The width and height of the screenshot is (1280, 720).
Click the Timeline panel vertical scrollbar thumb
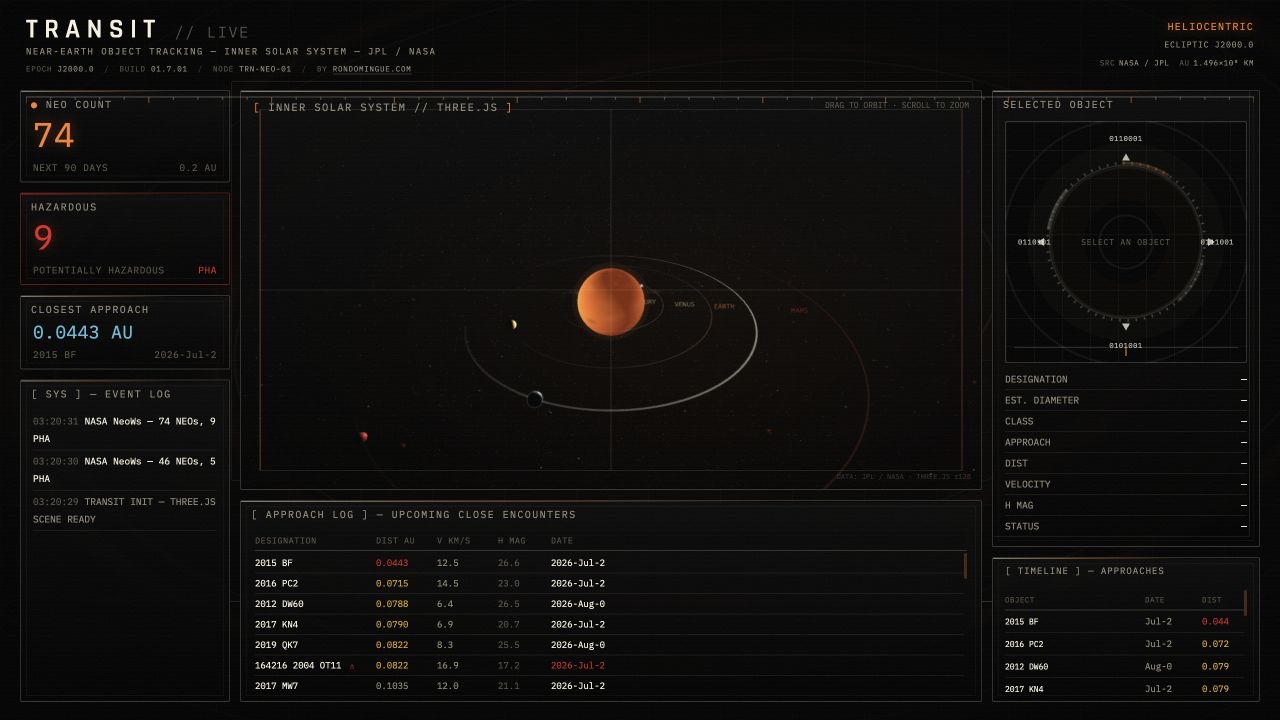1245,602
